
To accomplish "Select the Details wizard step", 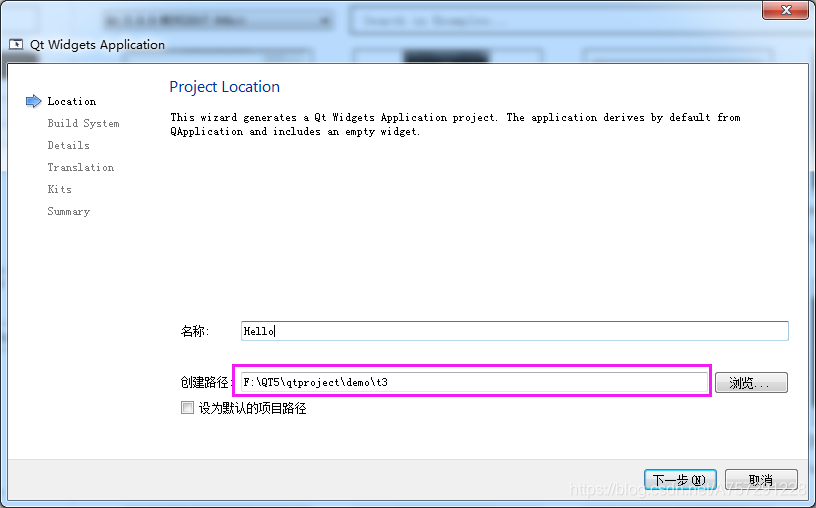I will (68, 145).
